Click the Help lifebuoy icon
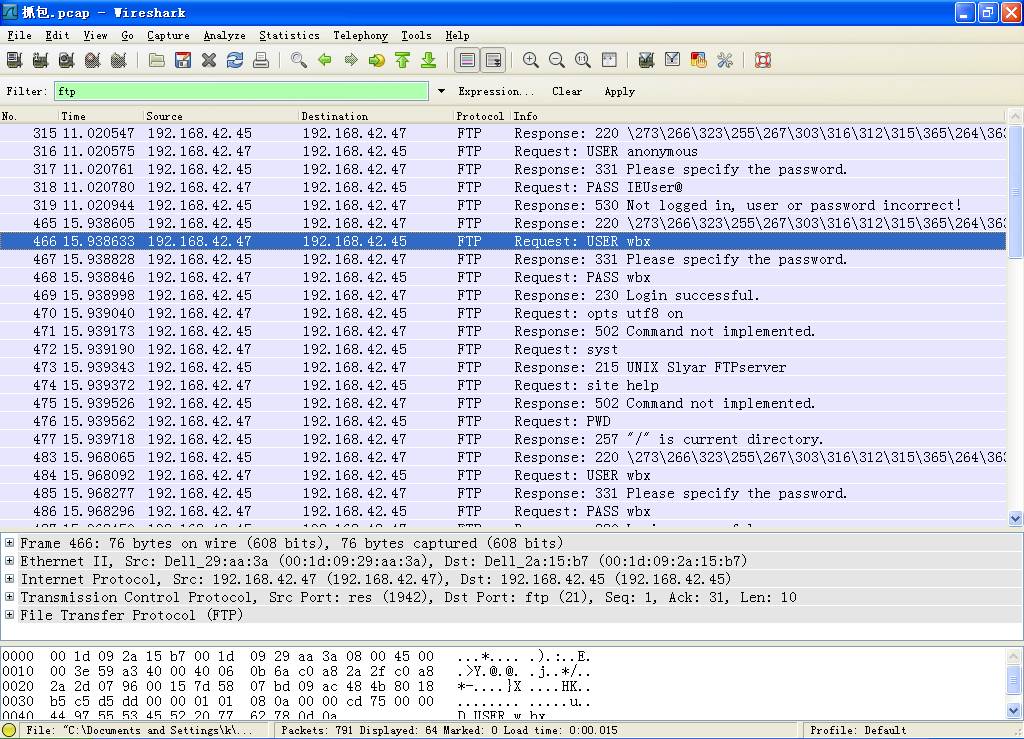The width and height of the screenshot is (1024, 739). [763, 60]
